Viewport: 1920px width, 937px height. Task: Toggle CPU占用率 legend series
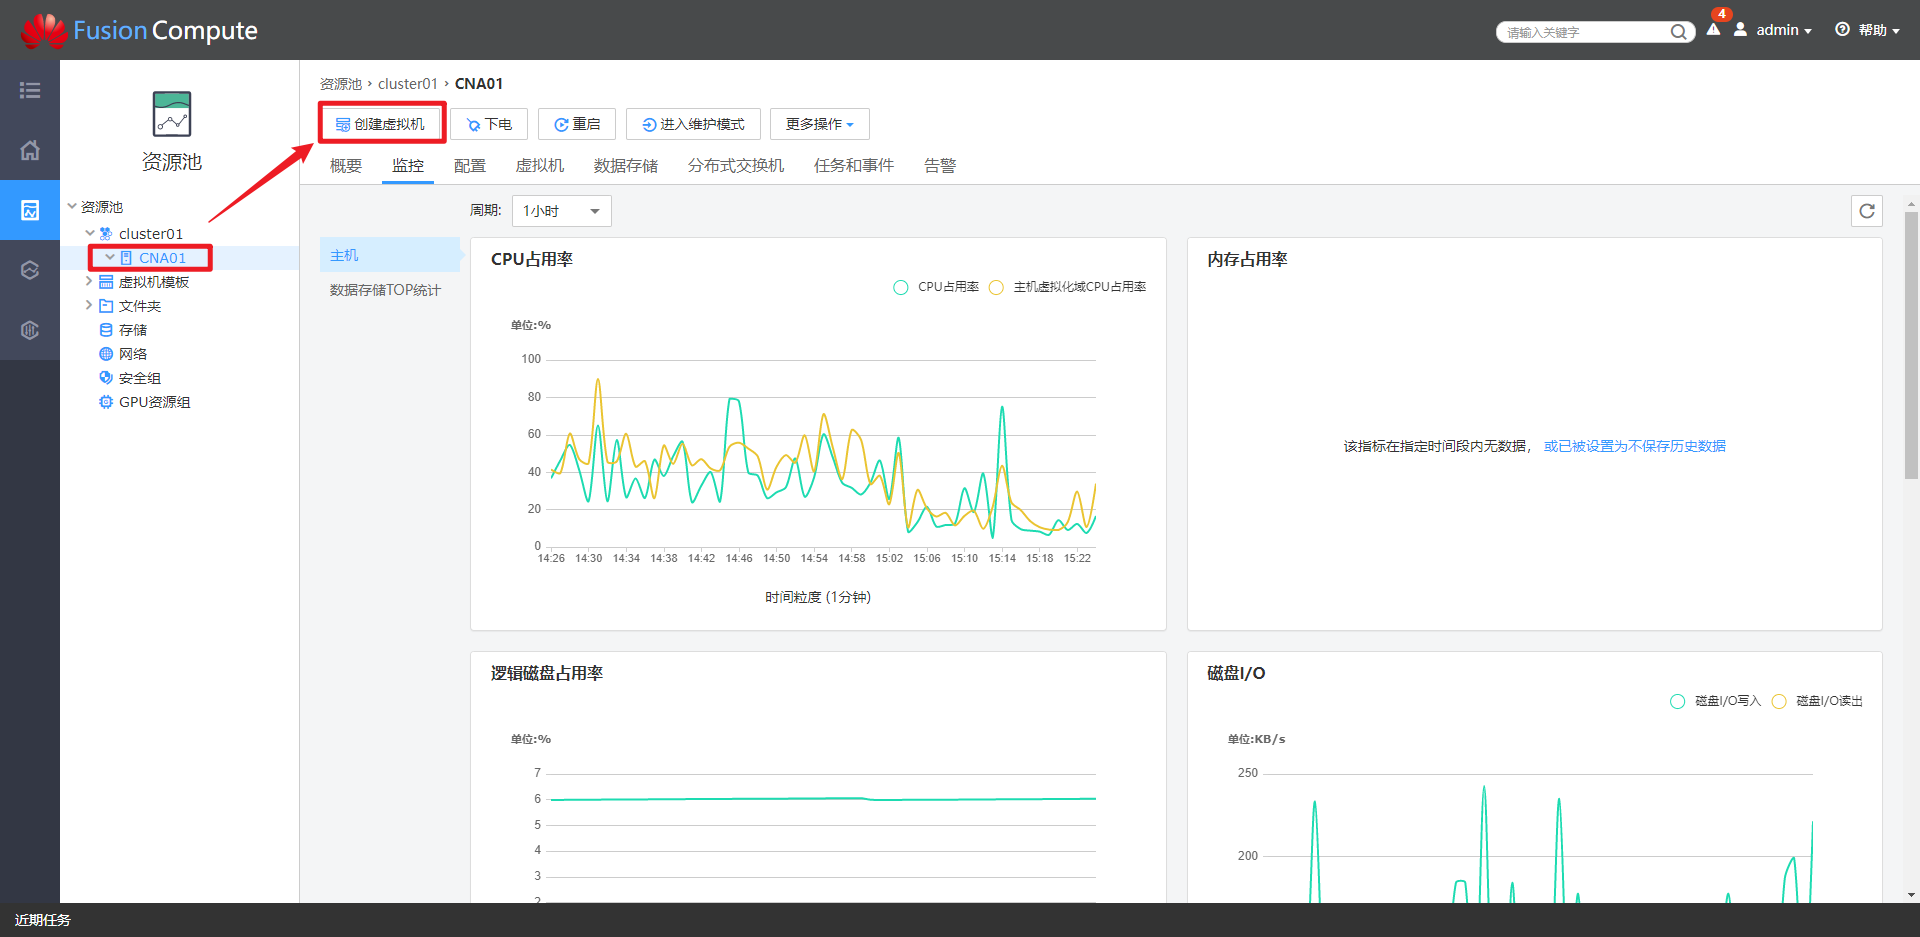(936, 287)
